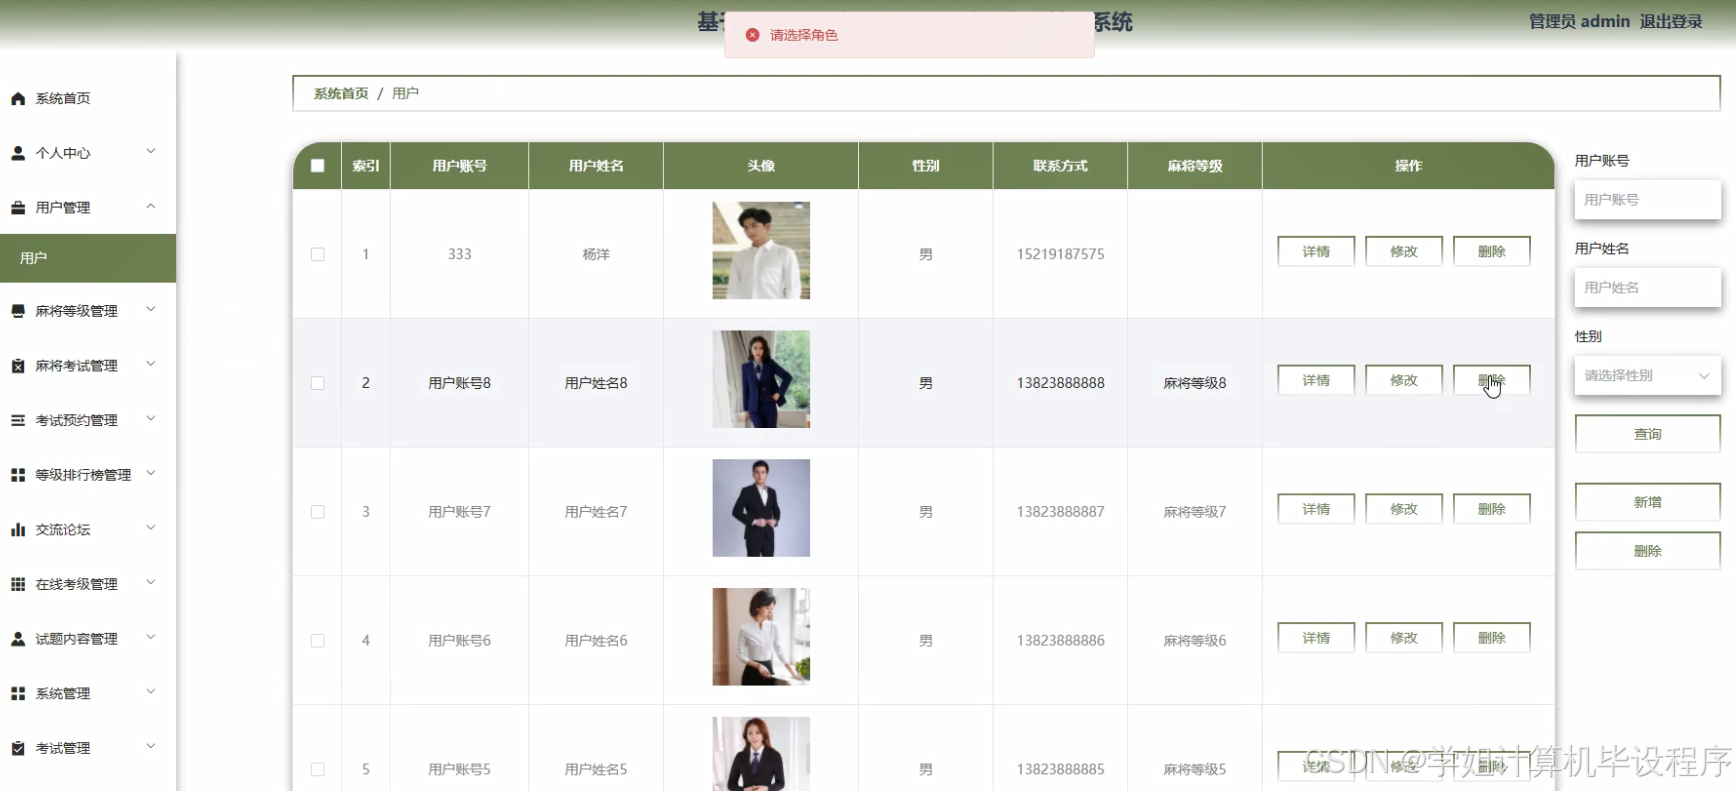Click the briefcase icon beside 用户管理
Viewport: 1736px width, 791px height.
(18, 208)
